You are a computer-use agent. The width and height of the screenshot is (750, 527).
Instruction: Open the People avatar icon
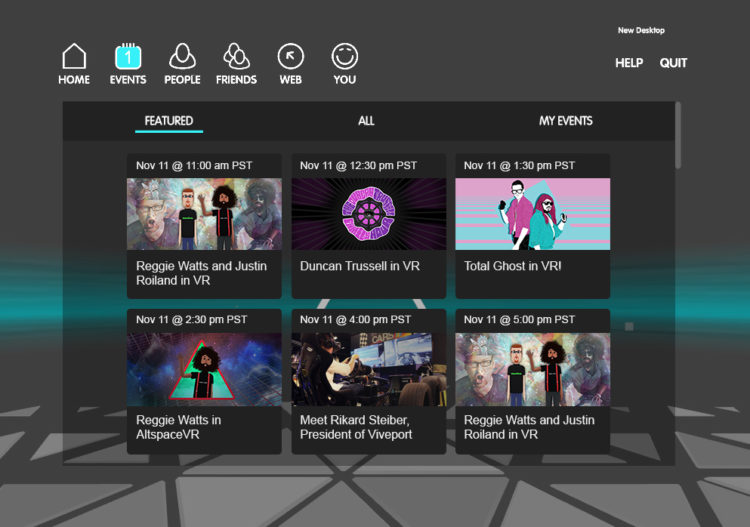pyautogui.click(x=182, y=56)
